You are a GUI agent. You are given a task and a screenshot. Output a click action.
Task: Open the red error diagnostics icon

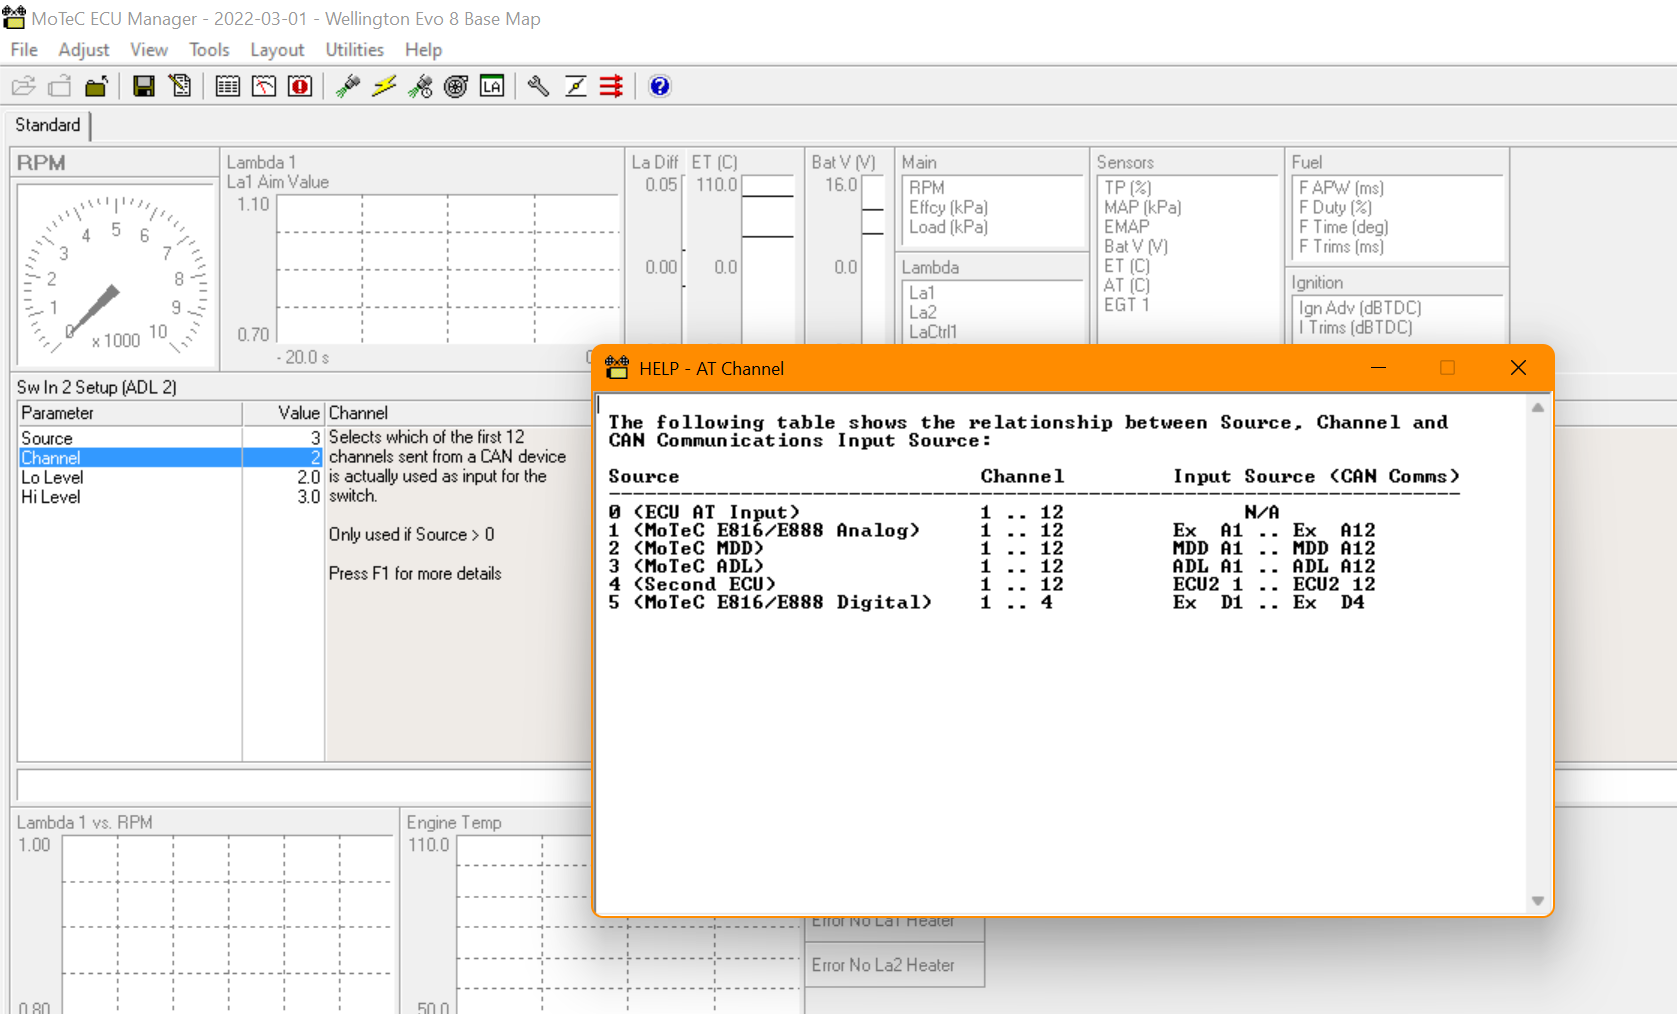click(x=300, y=86)
